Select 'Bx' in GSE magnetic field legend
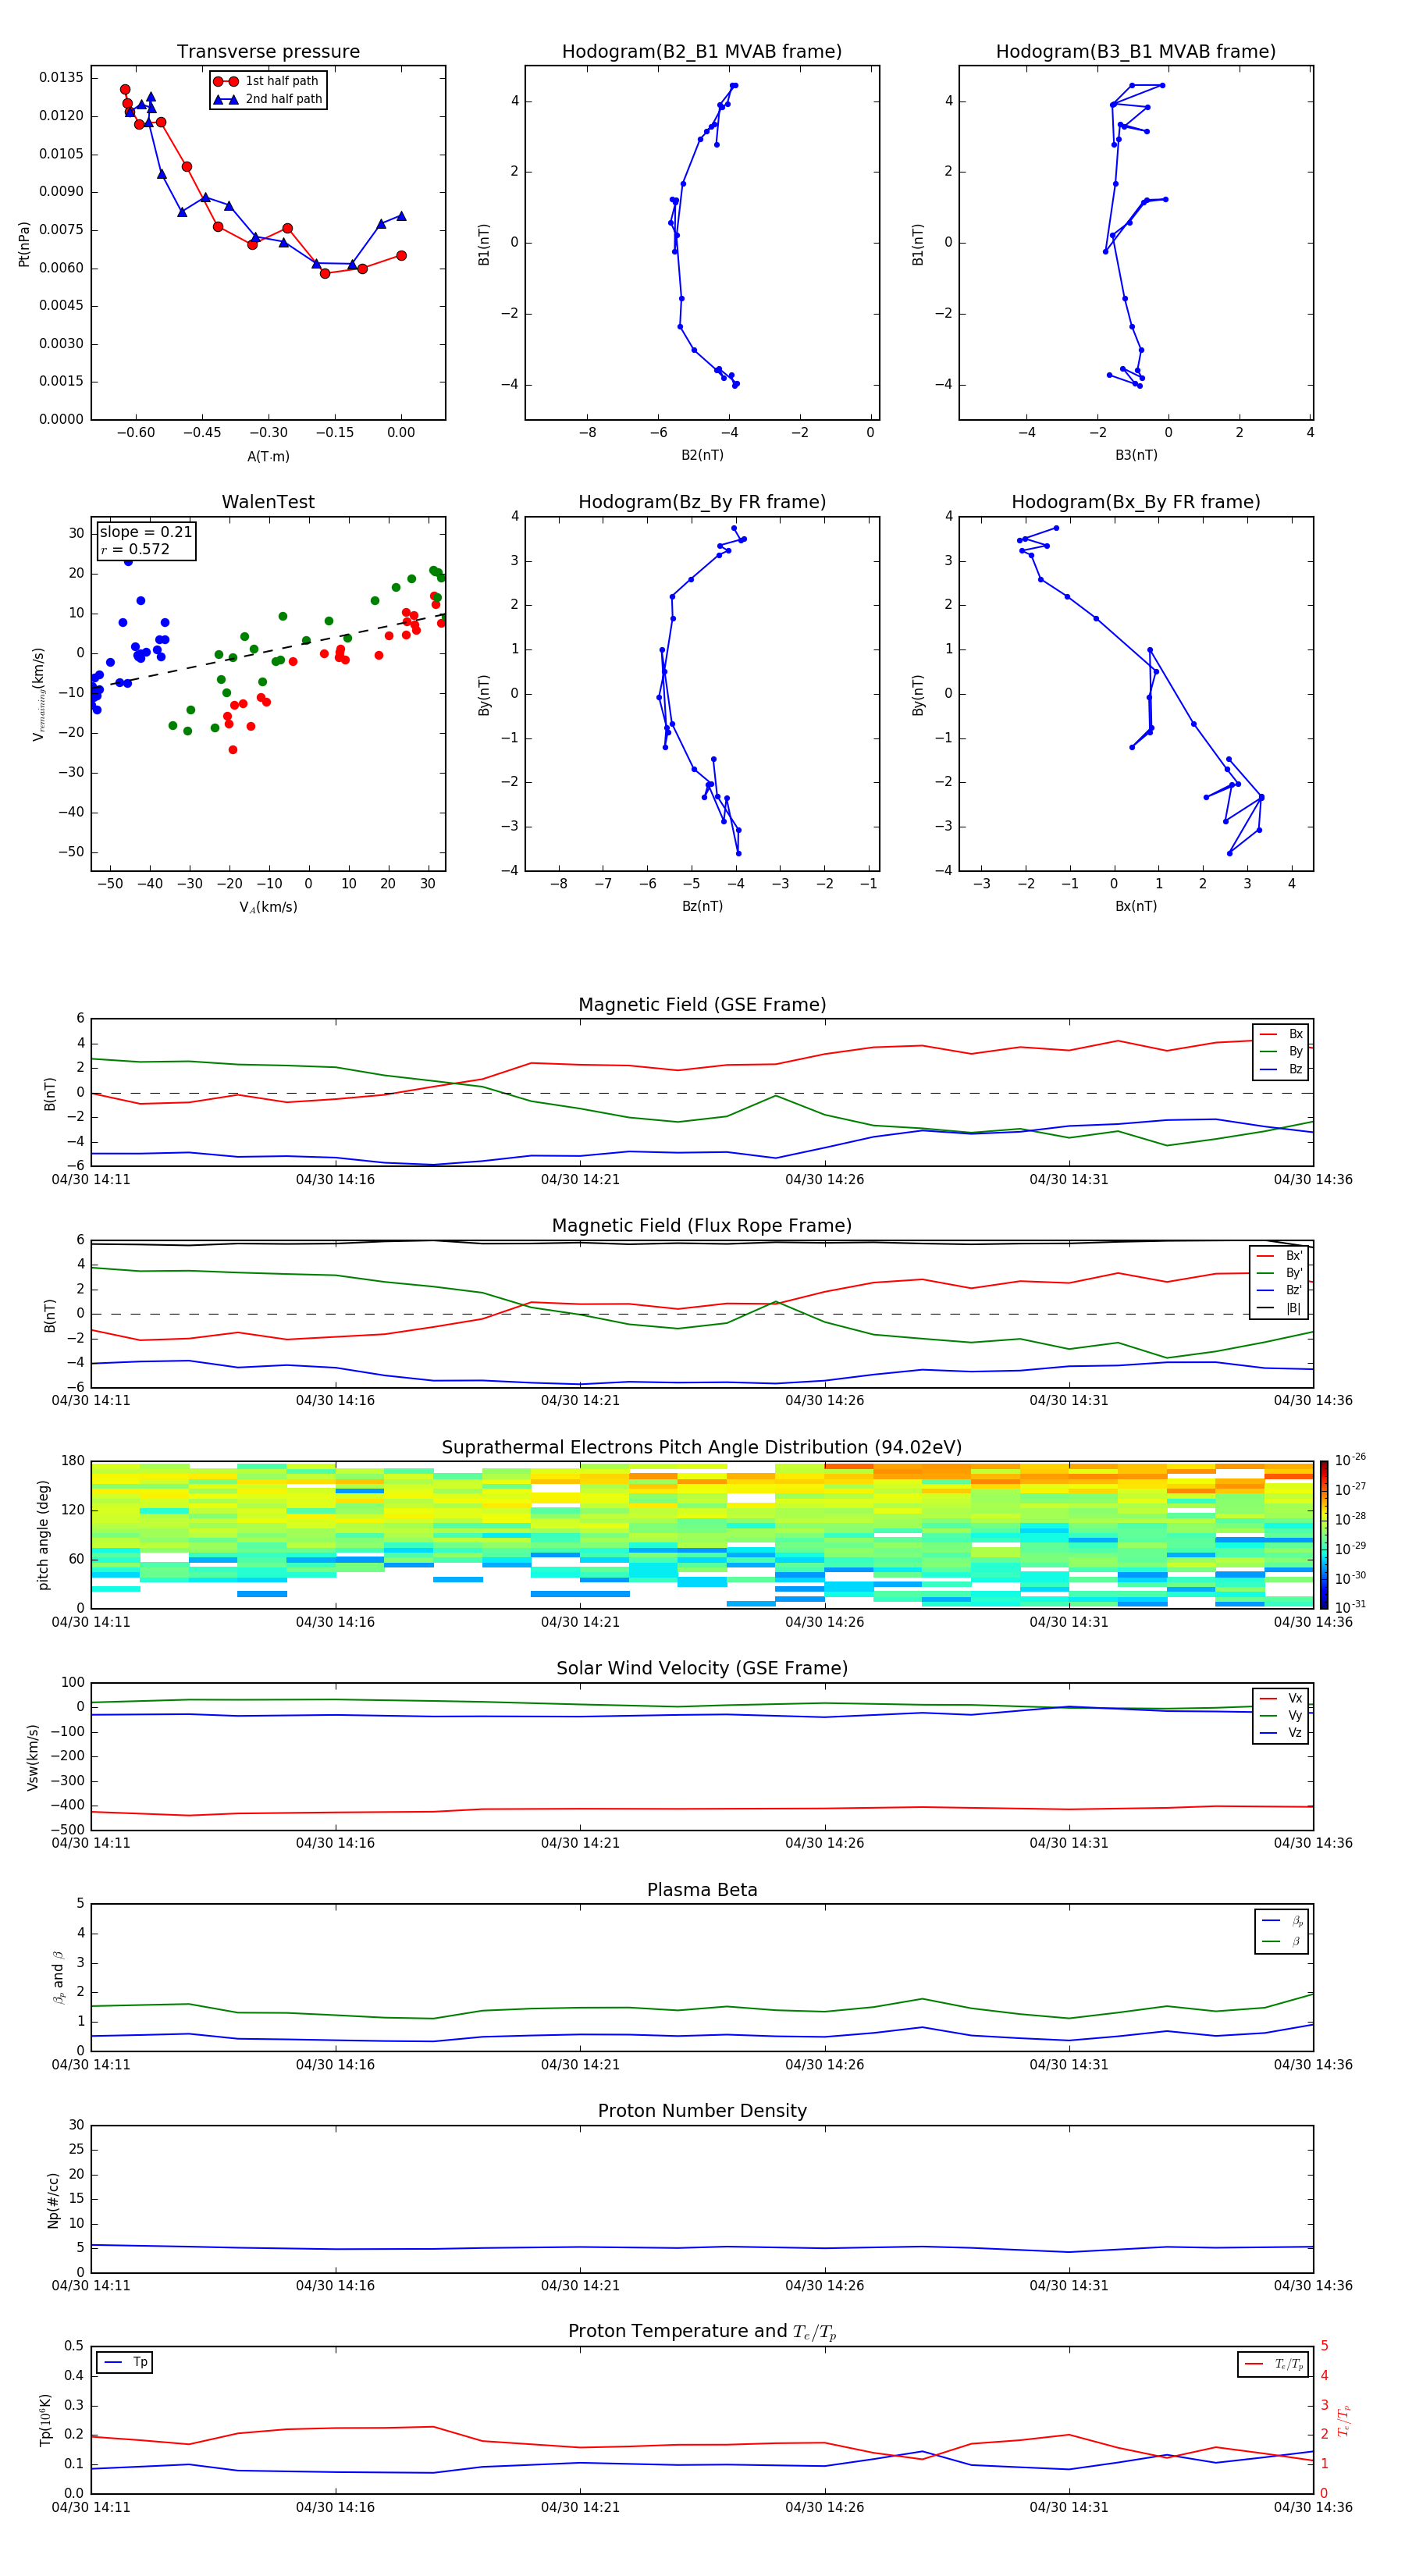The image size is (1405, 2576). click(1281, 1034)
